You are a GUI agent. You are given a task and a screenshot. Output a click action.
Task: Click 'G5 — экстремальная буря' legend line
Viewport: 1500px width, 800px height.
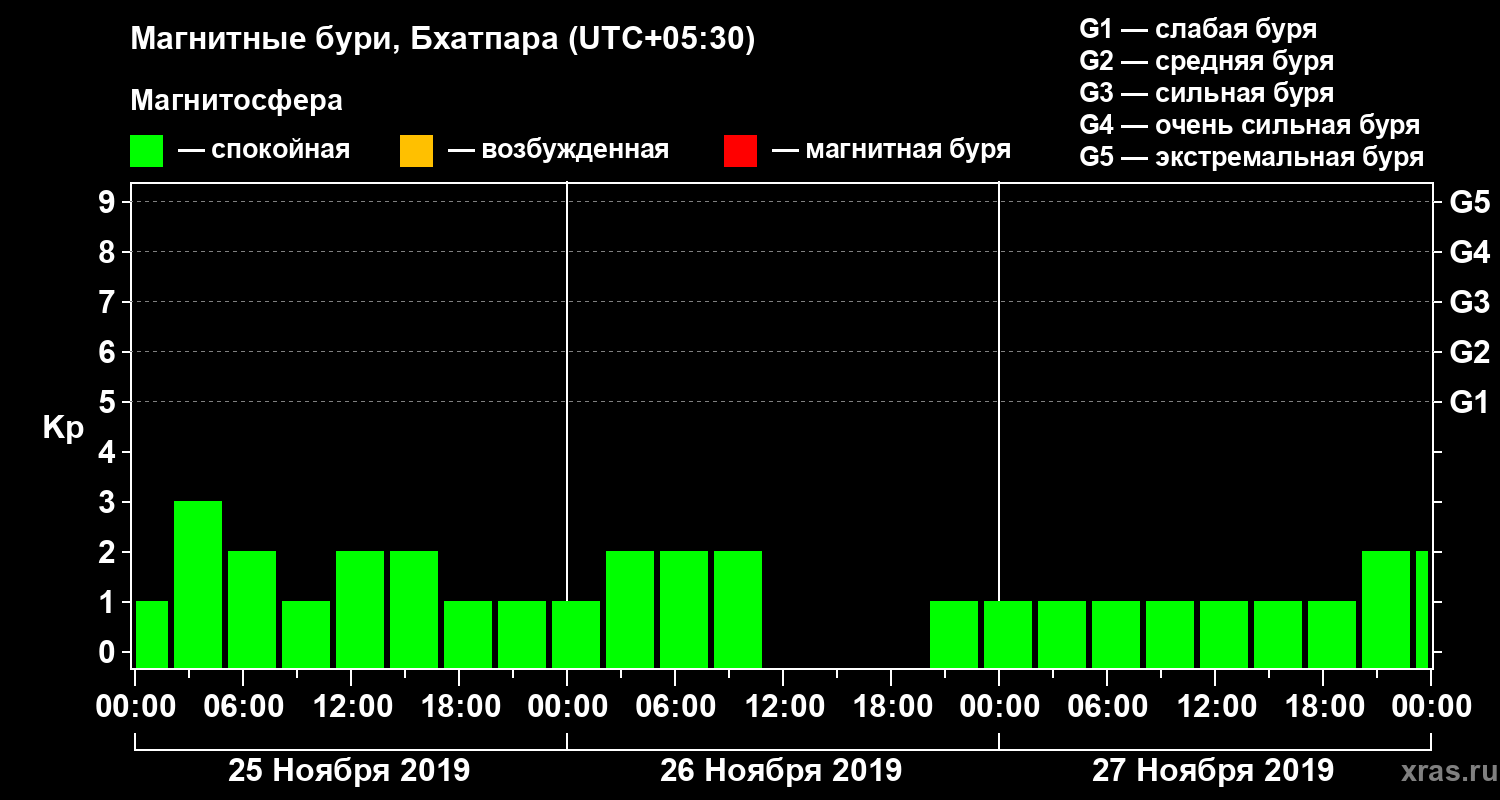click(1251, 157)
